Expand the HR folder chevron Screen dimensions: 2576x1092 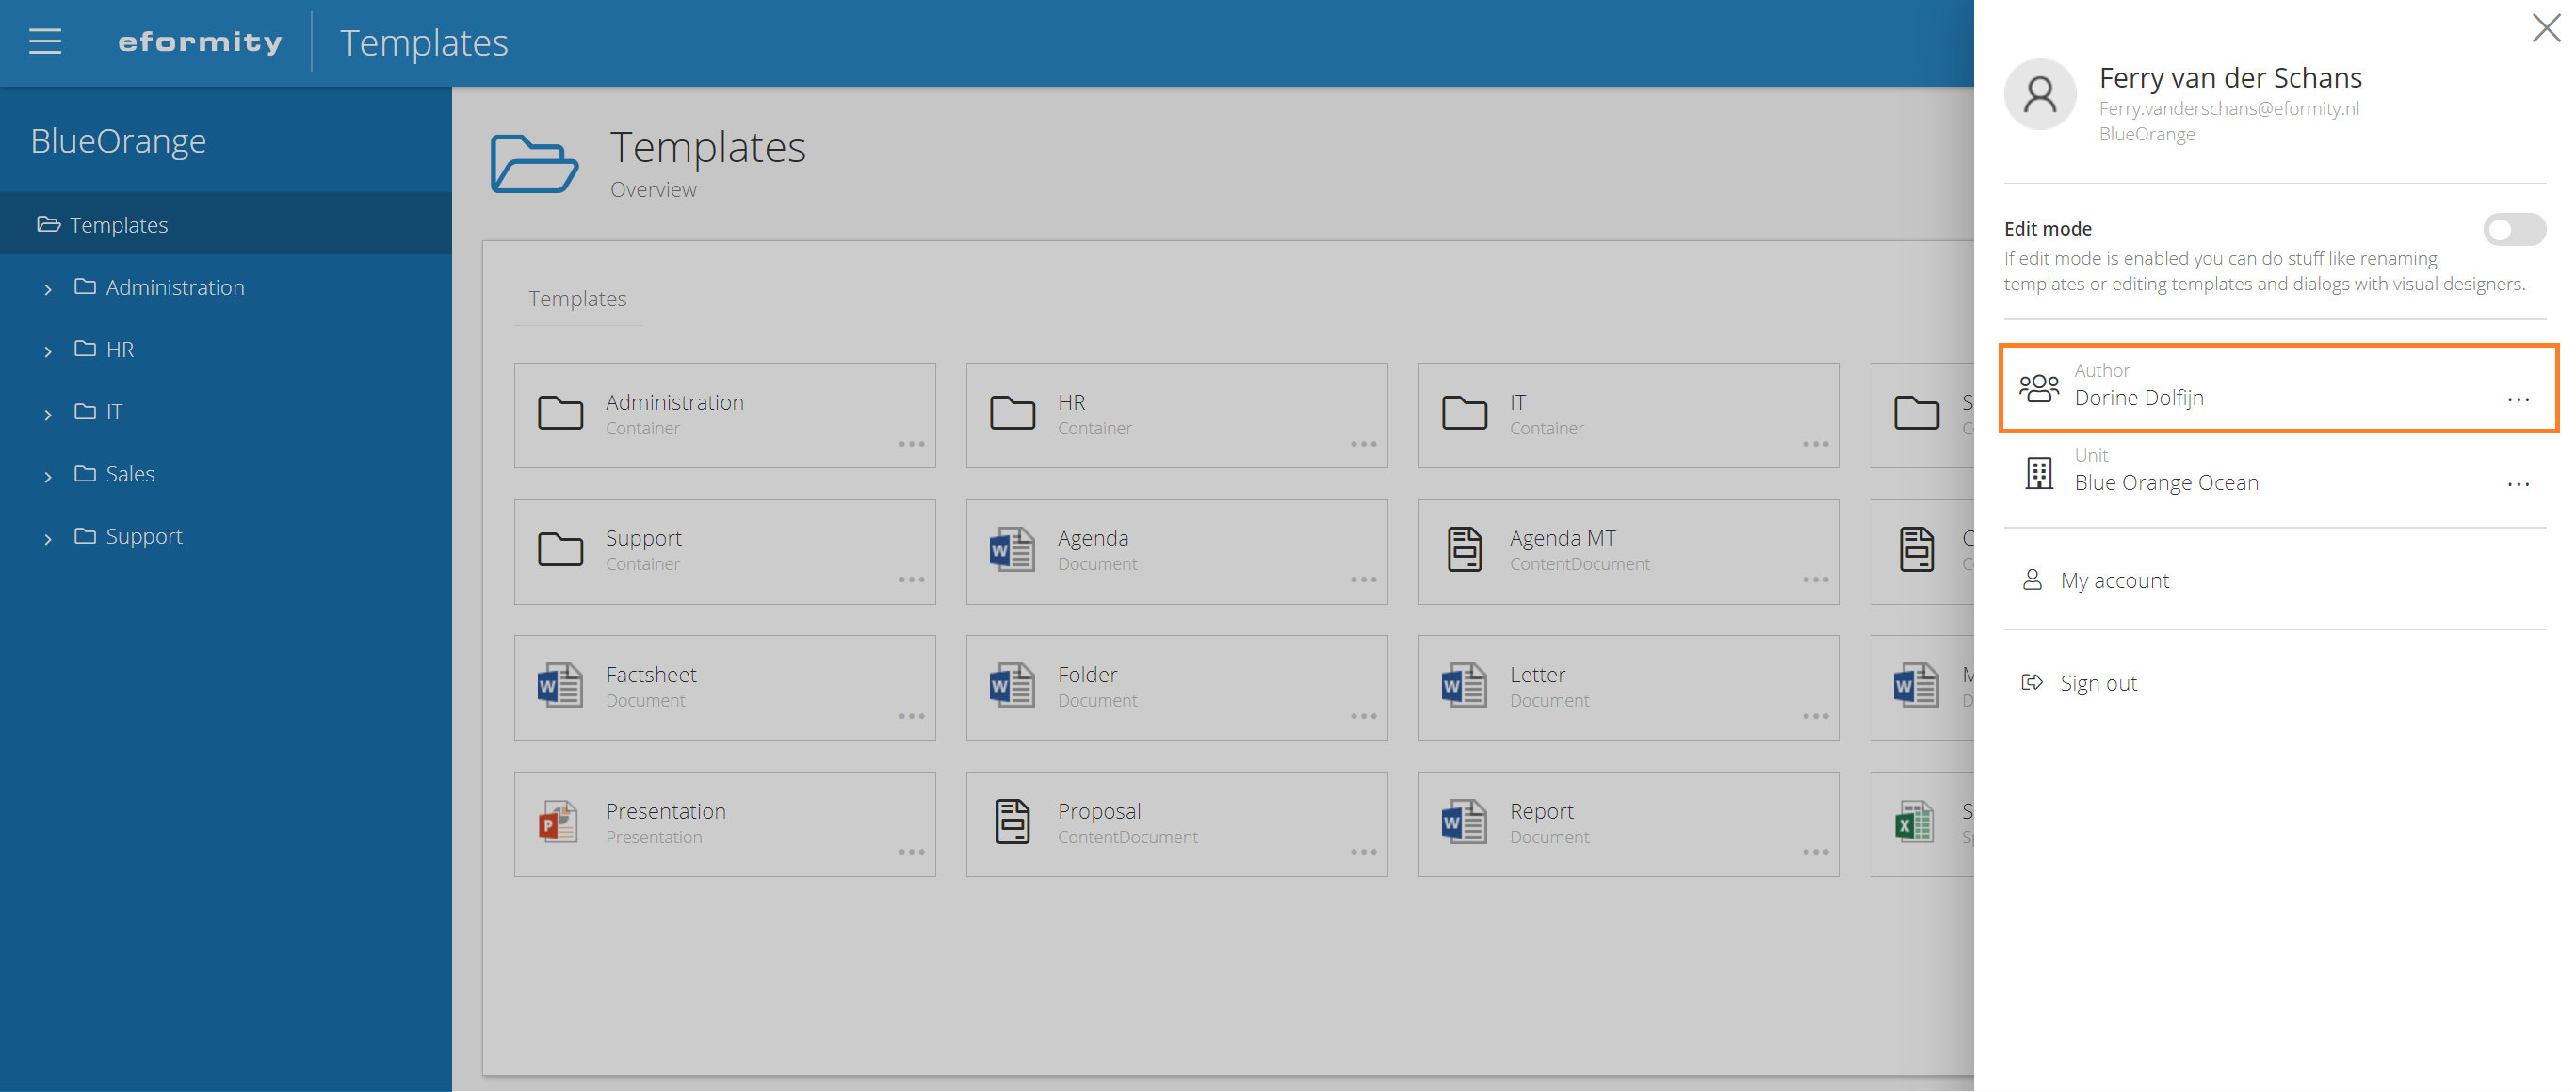(48, 351)
